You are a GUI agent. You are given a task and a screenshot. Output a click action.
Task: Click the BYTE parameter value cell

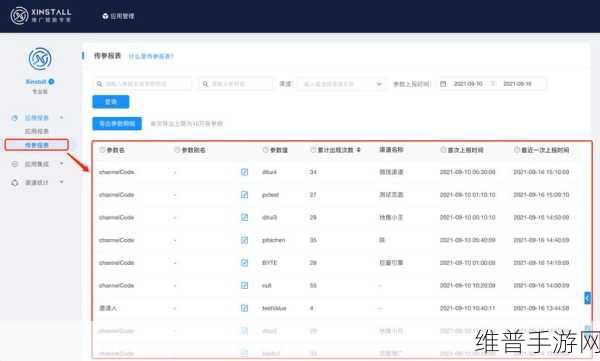269,263
